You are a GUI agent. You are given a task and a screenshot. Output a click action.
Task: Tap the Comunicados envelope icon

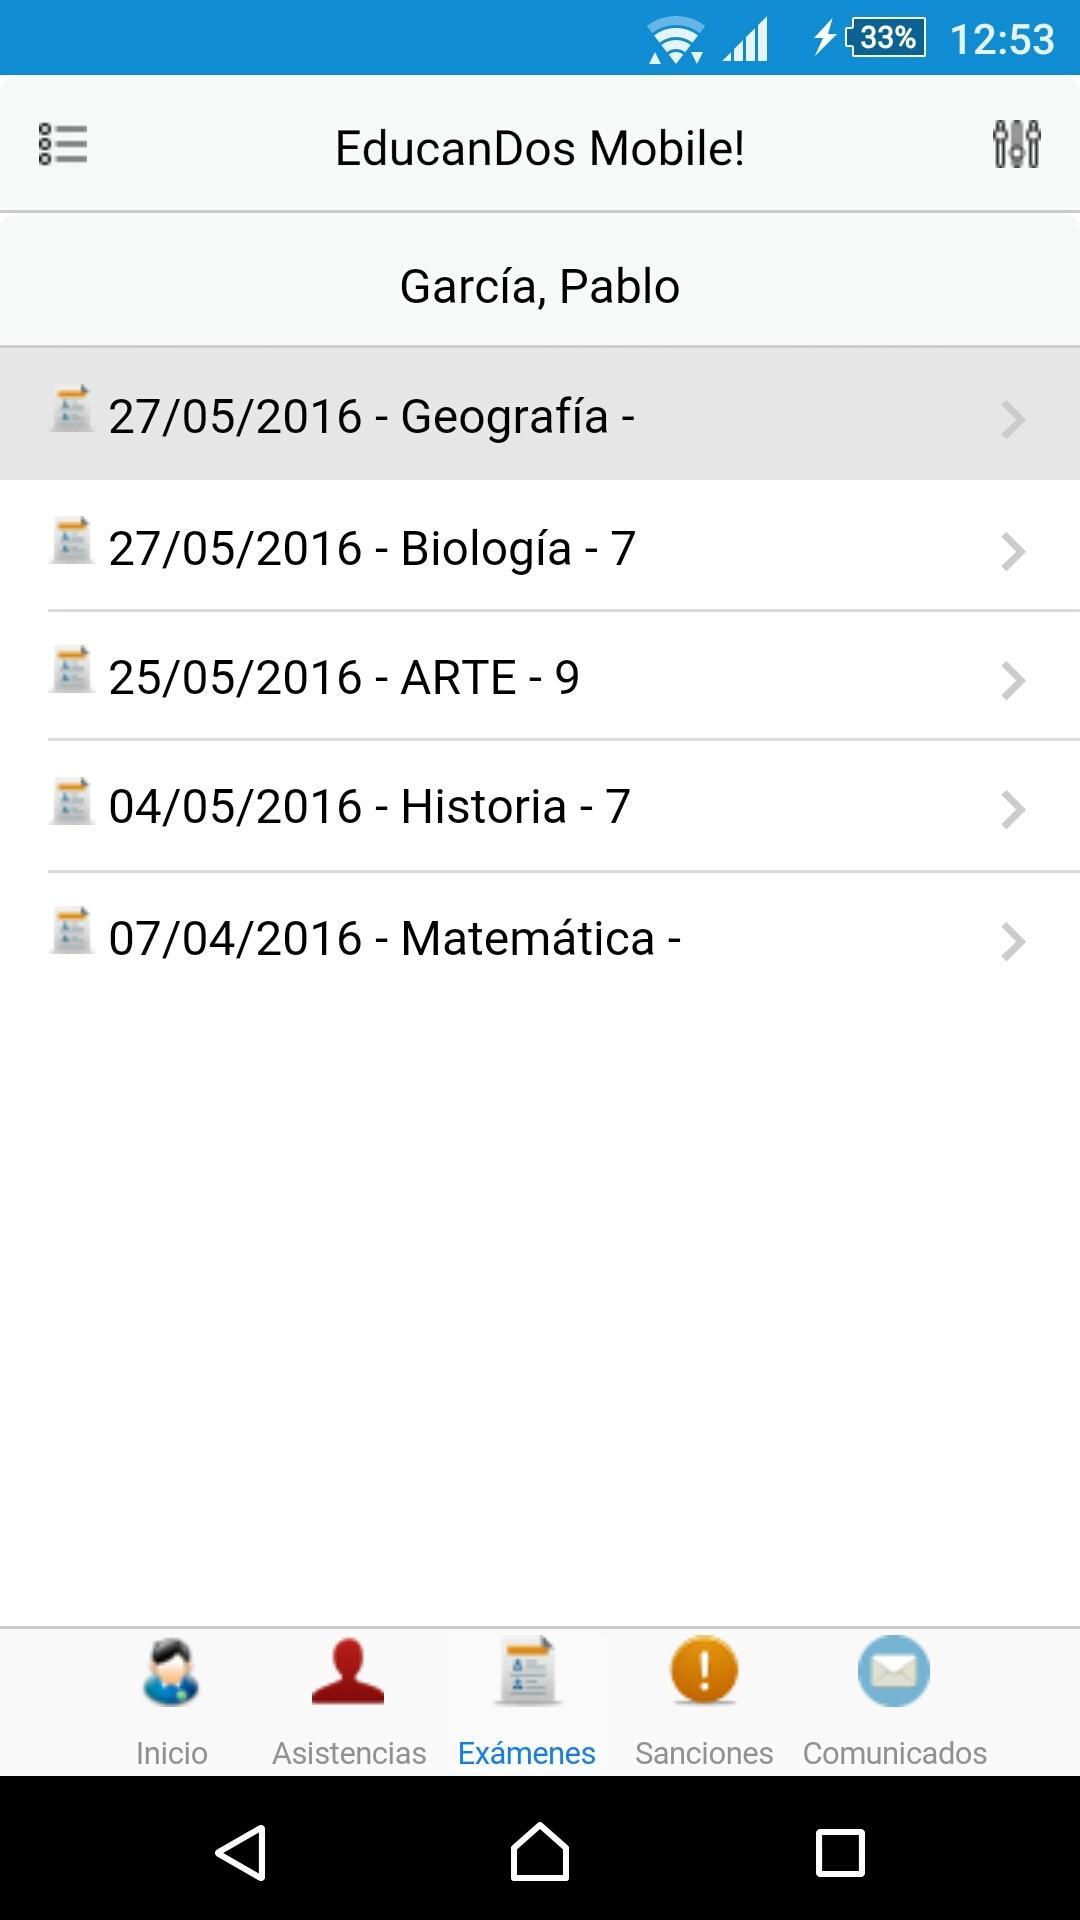(x=894, y=1670)
